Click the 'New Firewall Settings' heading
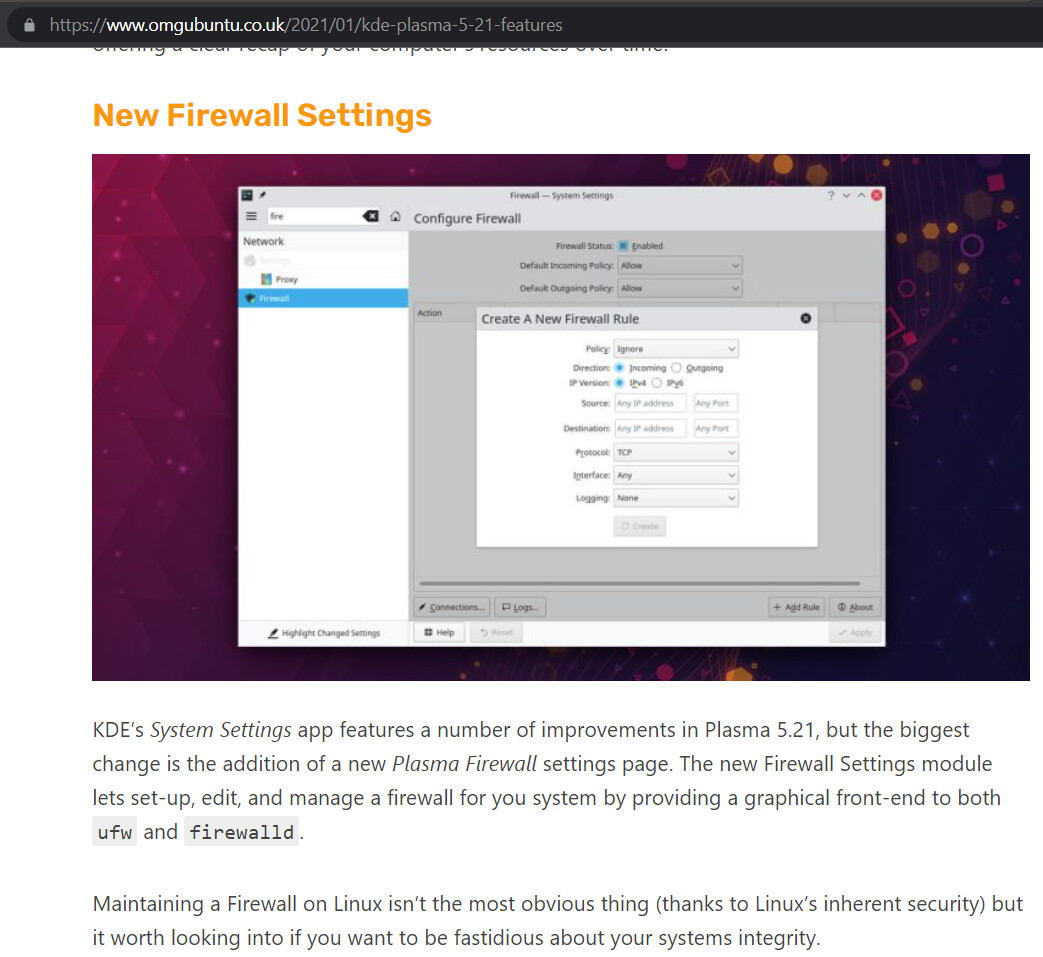This screenshot has height=957, width=1043. 262,115
